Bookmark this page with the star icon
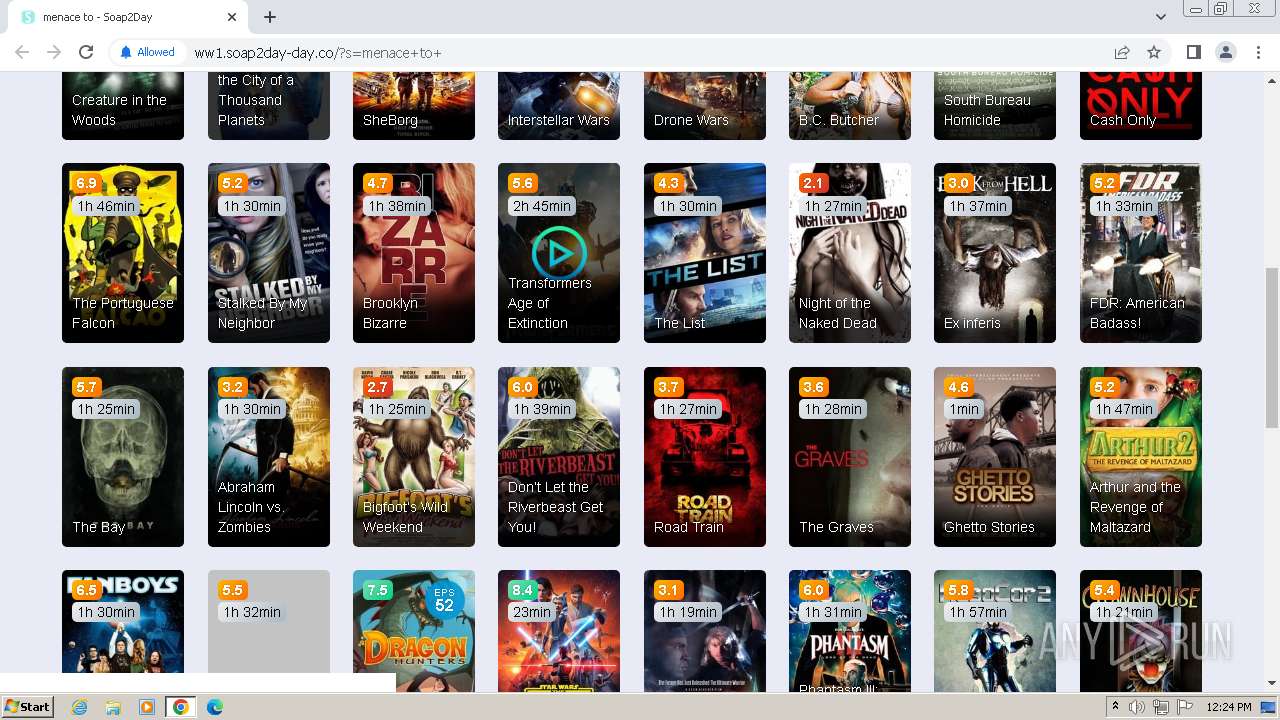This screenshot has height=720, width=1280. point(1154,52)
